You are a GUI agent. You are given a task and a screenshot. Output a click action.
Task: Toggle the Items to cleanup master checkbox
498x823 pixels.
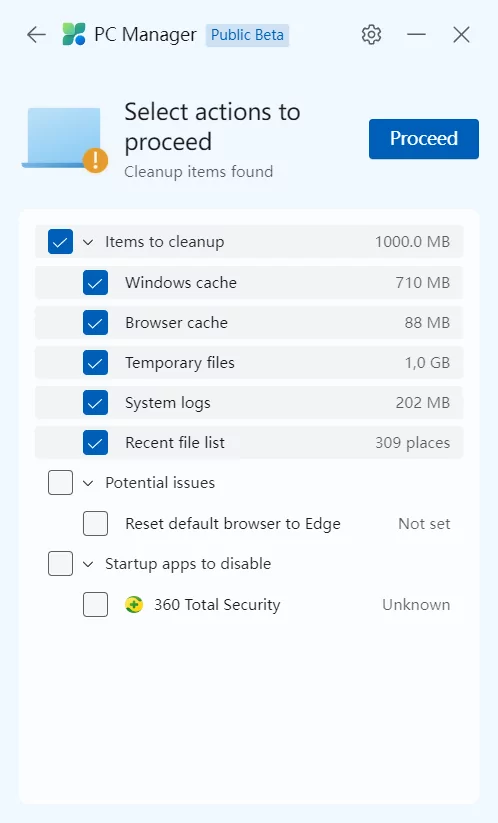click(x=60, y=241)
